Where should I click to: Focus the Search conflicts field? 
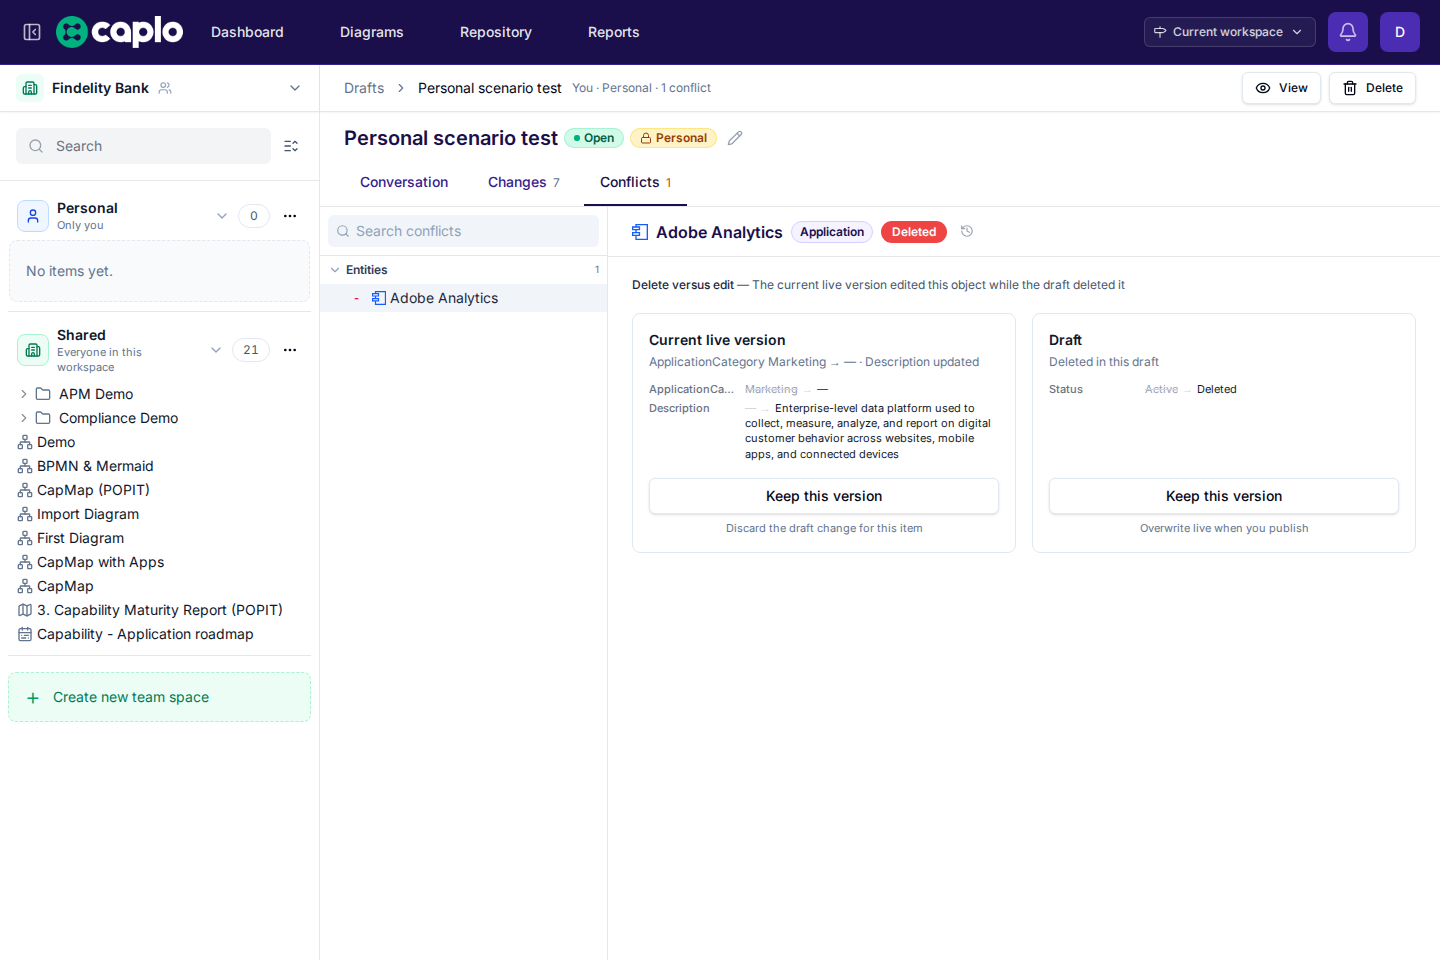463,231
